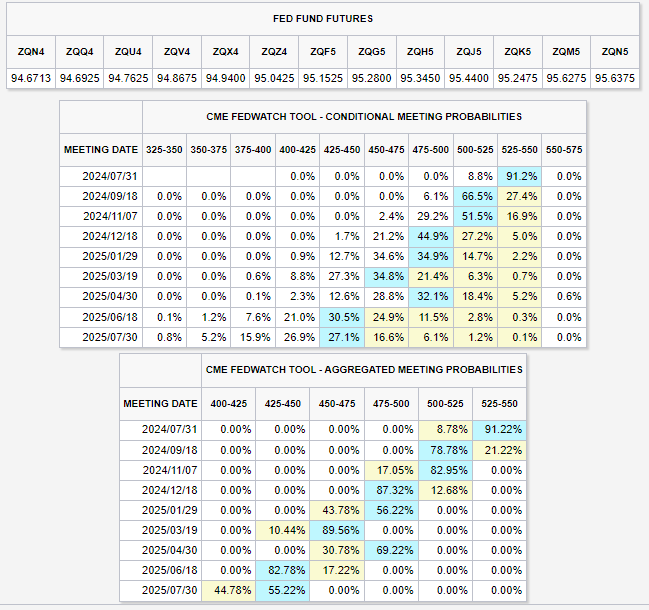Screen dimensions: 649x610
Task: Click the ZQN4 futures contract header
Action: click(x=30, y=51)
